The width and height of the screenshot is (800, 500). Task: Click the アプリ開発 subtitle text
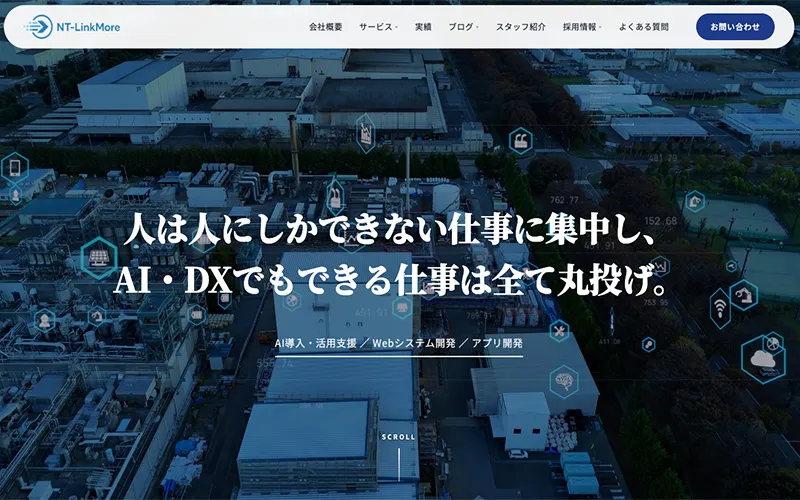click(497, 343)
